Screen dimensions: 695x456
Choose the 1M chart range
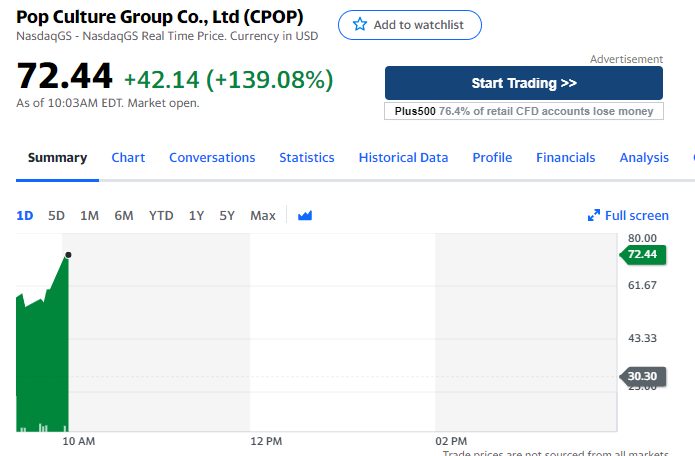pos(89,216)
